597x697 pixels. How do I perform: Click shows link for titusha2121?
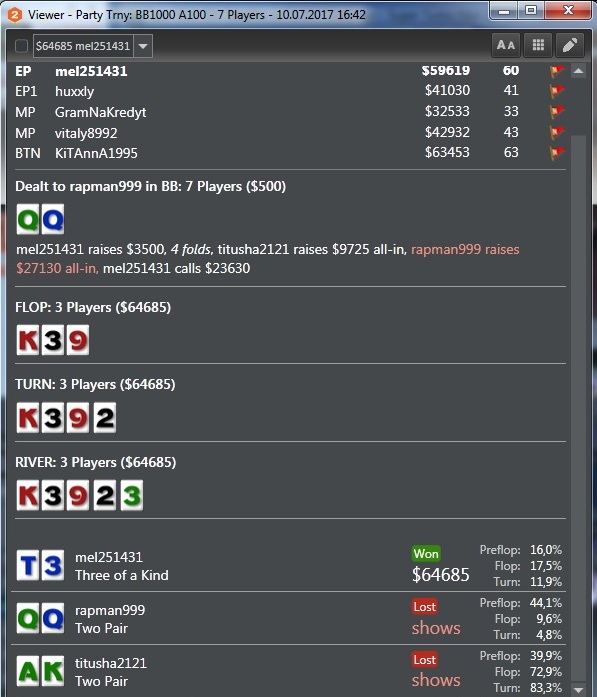tap(436, 680)
